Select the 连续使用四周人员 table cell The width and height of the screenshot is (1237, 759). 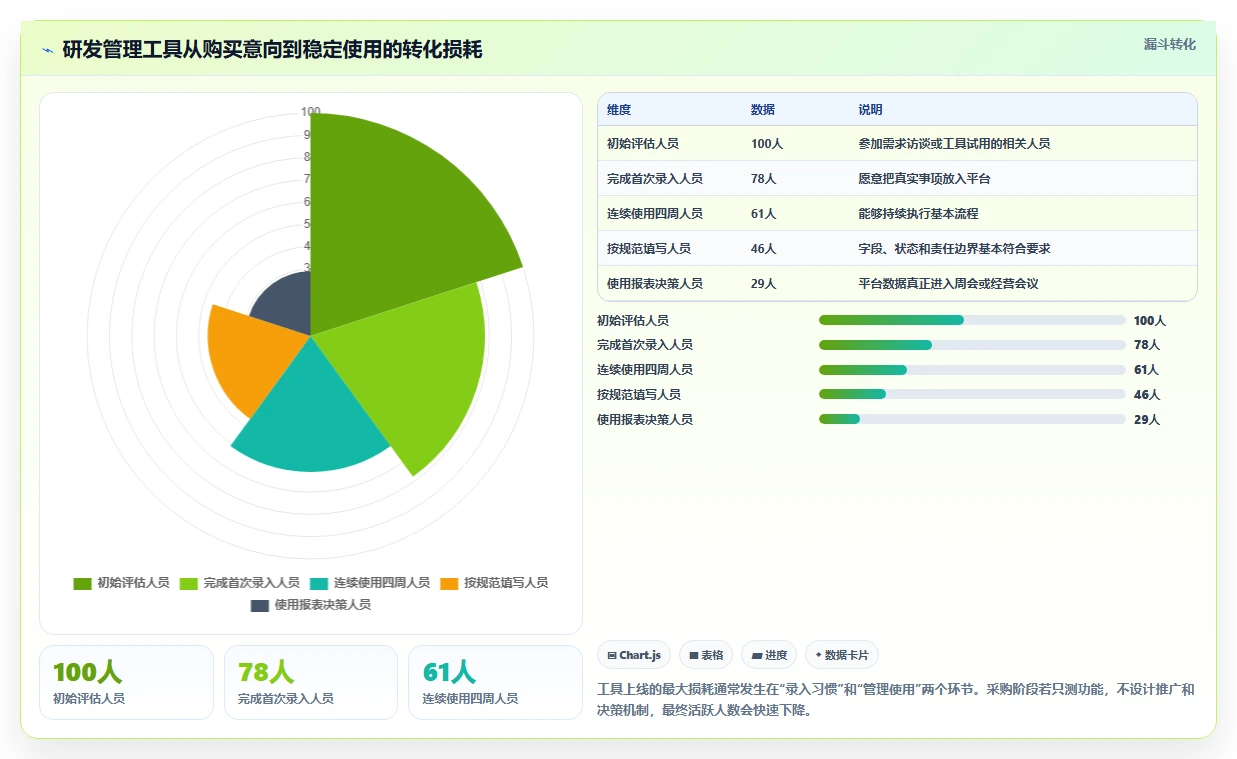655,214
